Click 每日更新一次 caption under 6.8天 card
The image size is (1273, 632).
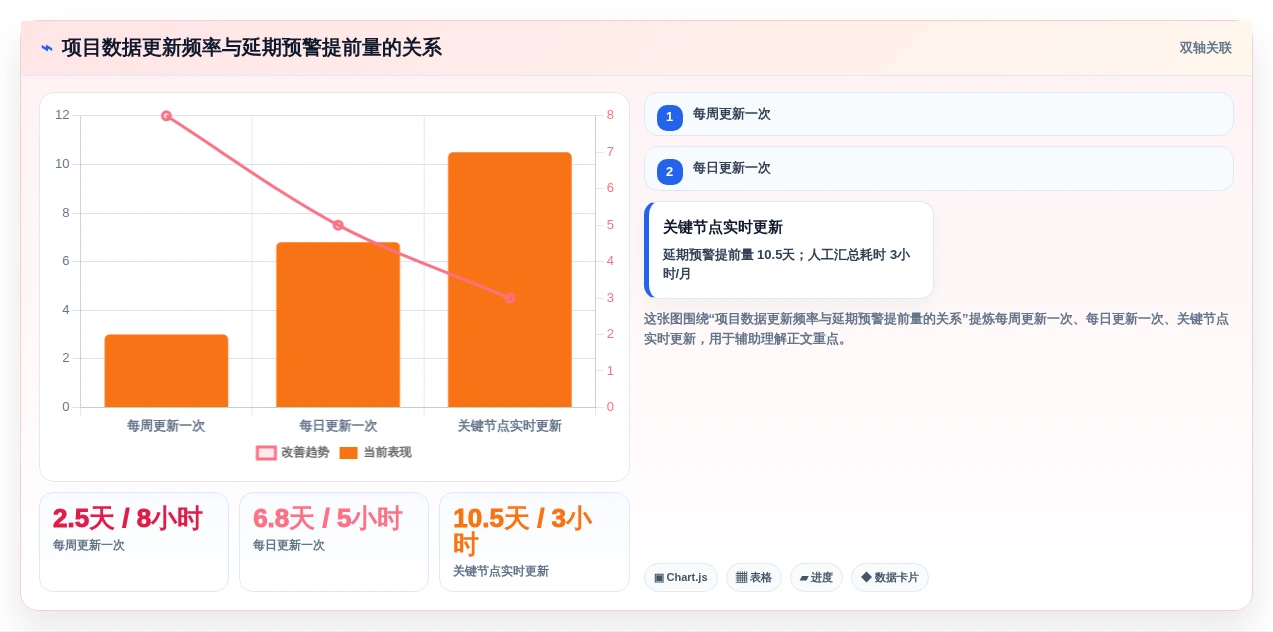pos(289,546)
